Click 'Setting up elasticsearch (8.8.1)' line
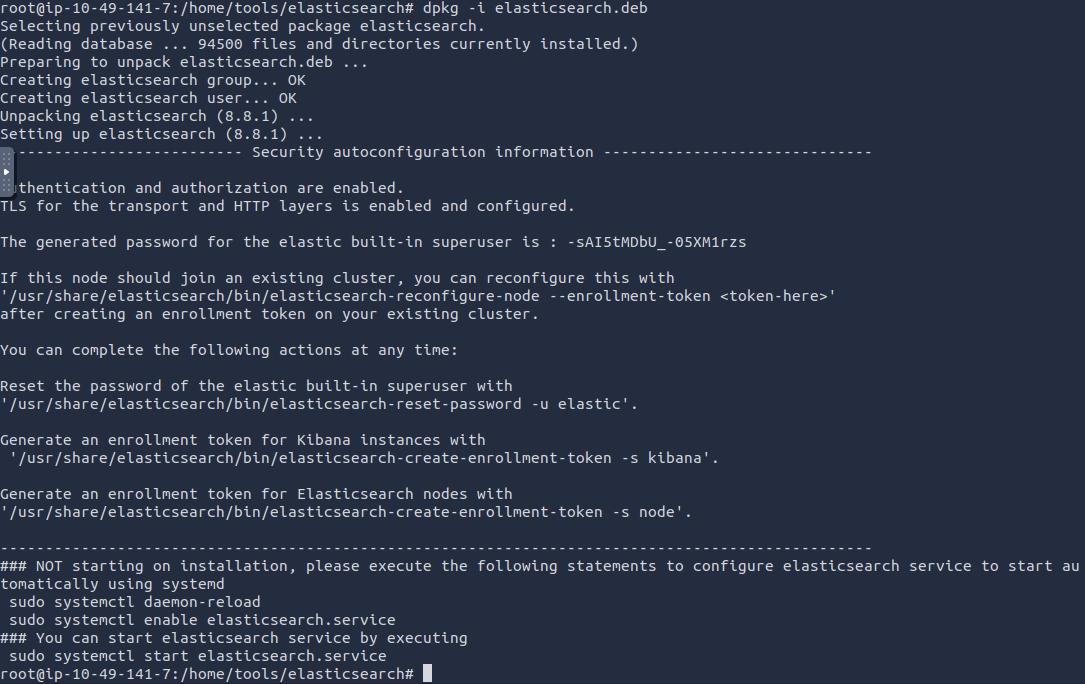 tap(161, 134)
